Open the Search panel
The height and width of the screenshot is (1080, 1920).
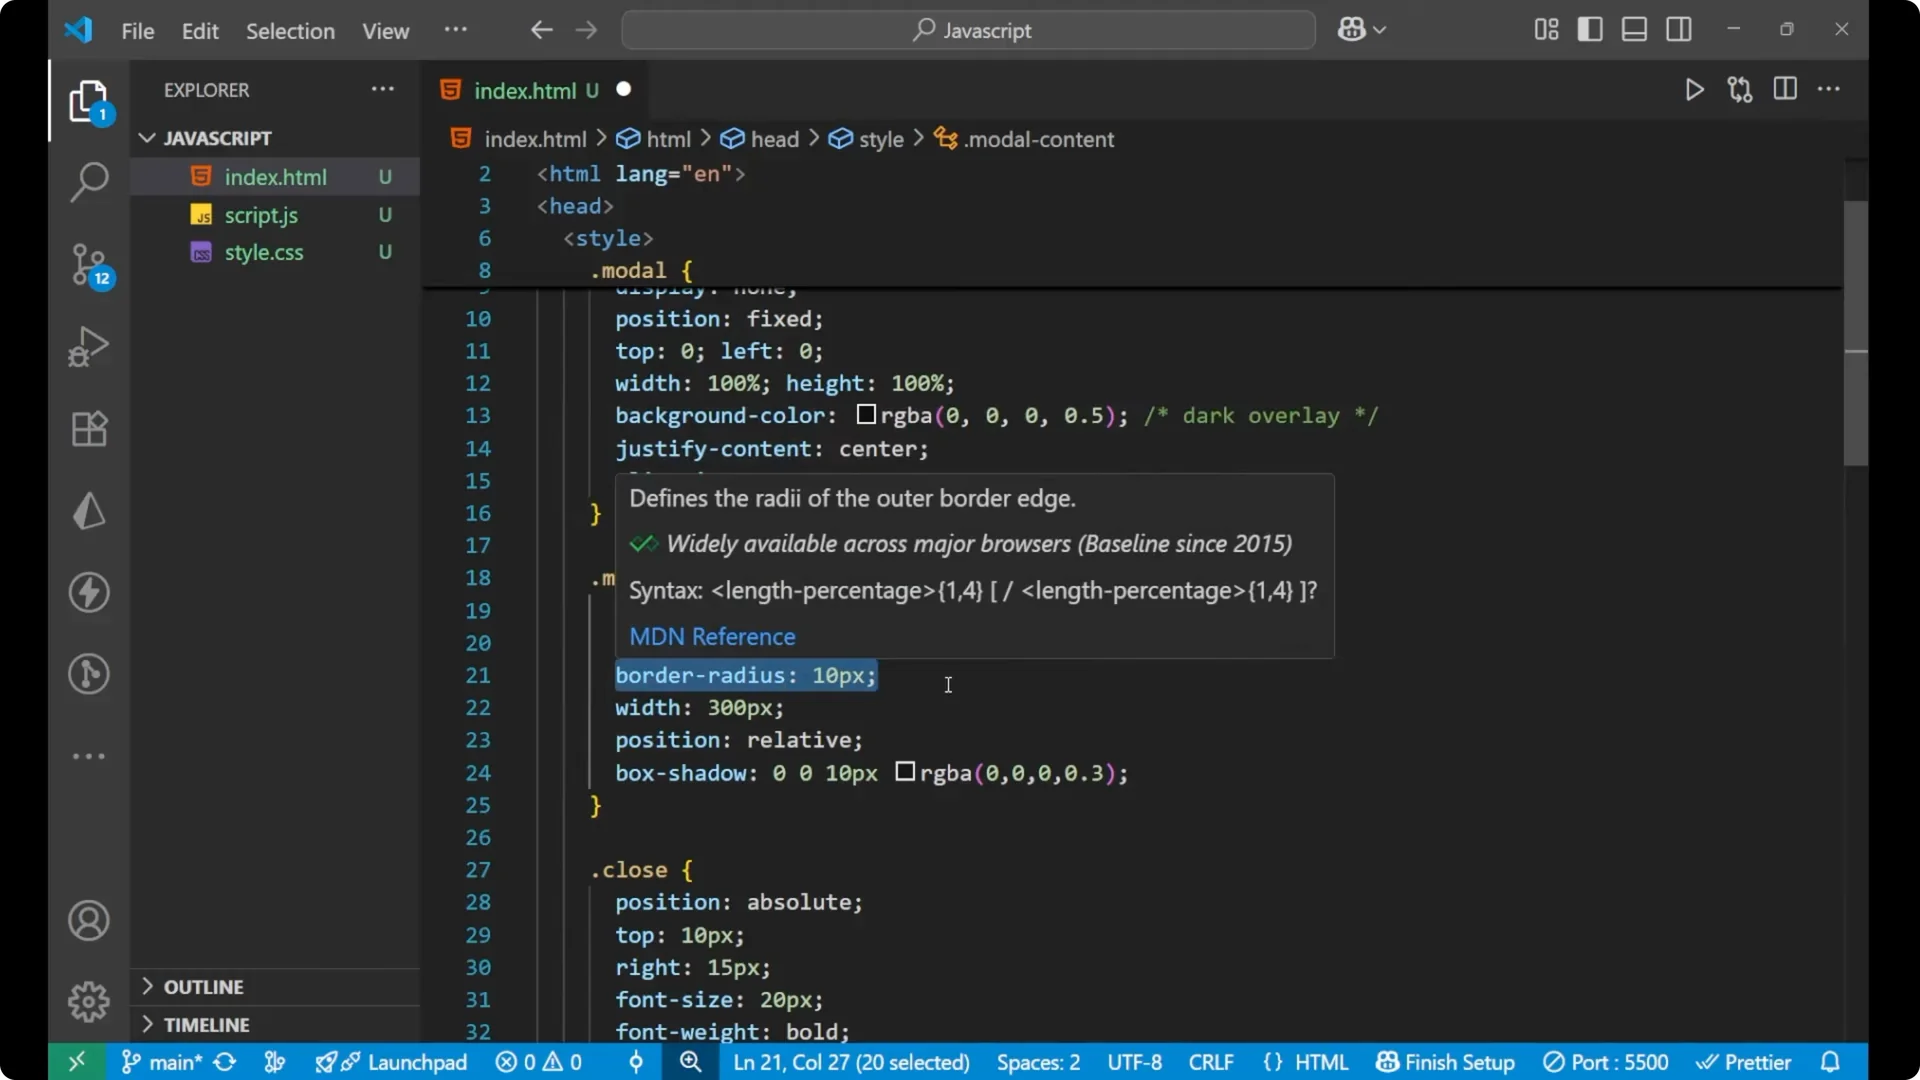click(x=88, y=182)
